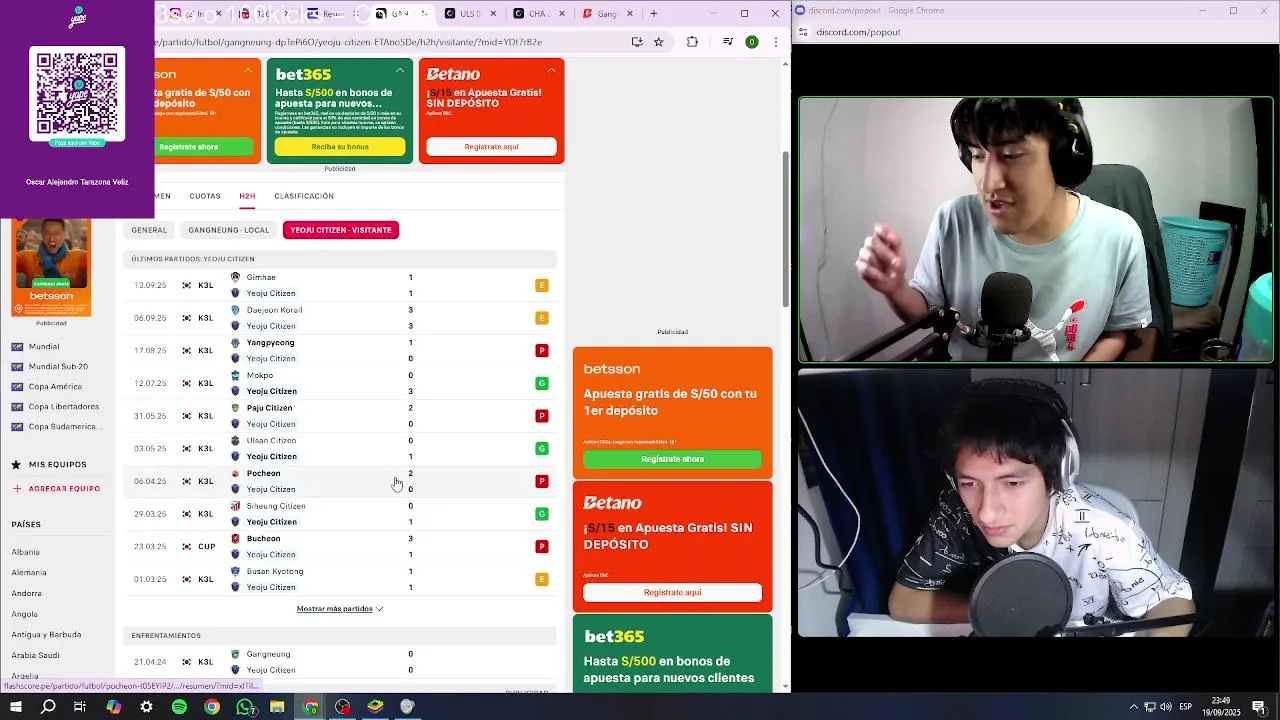Viewport: 1280px width, 720px height.
Task: Click the Betsson sidebar ad thumbnail
Action: pos(51,268)
